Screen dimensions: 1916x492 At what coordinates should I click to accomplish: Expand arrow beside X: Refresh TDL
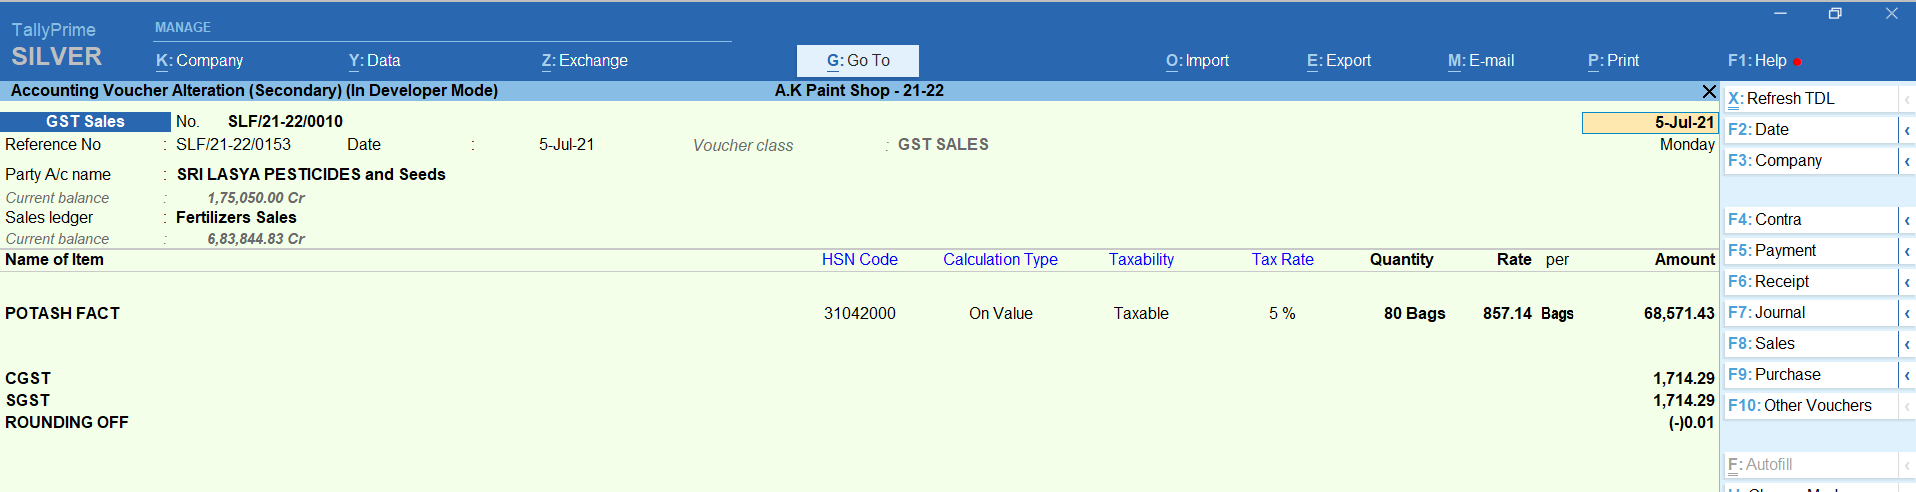click(1907, 99)
